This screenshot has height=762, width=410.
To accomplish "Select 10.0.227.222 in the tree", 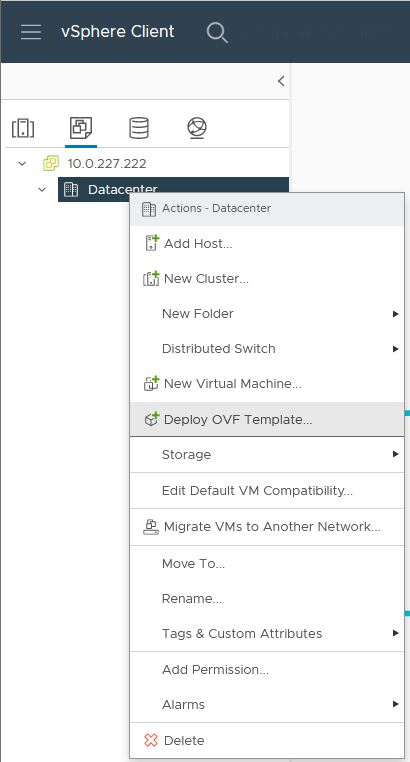I will coord(107,163).
